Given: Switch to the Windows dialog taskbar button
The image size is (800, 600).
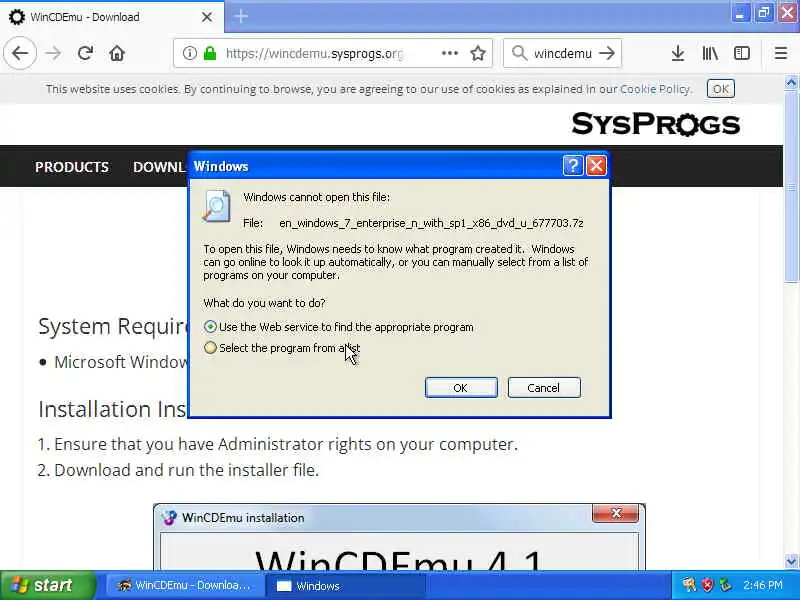Looking at the screenshot, I should point(346,585).
